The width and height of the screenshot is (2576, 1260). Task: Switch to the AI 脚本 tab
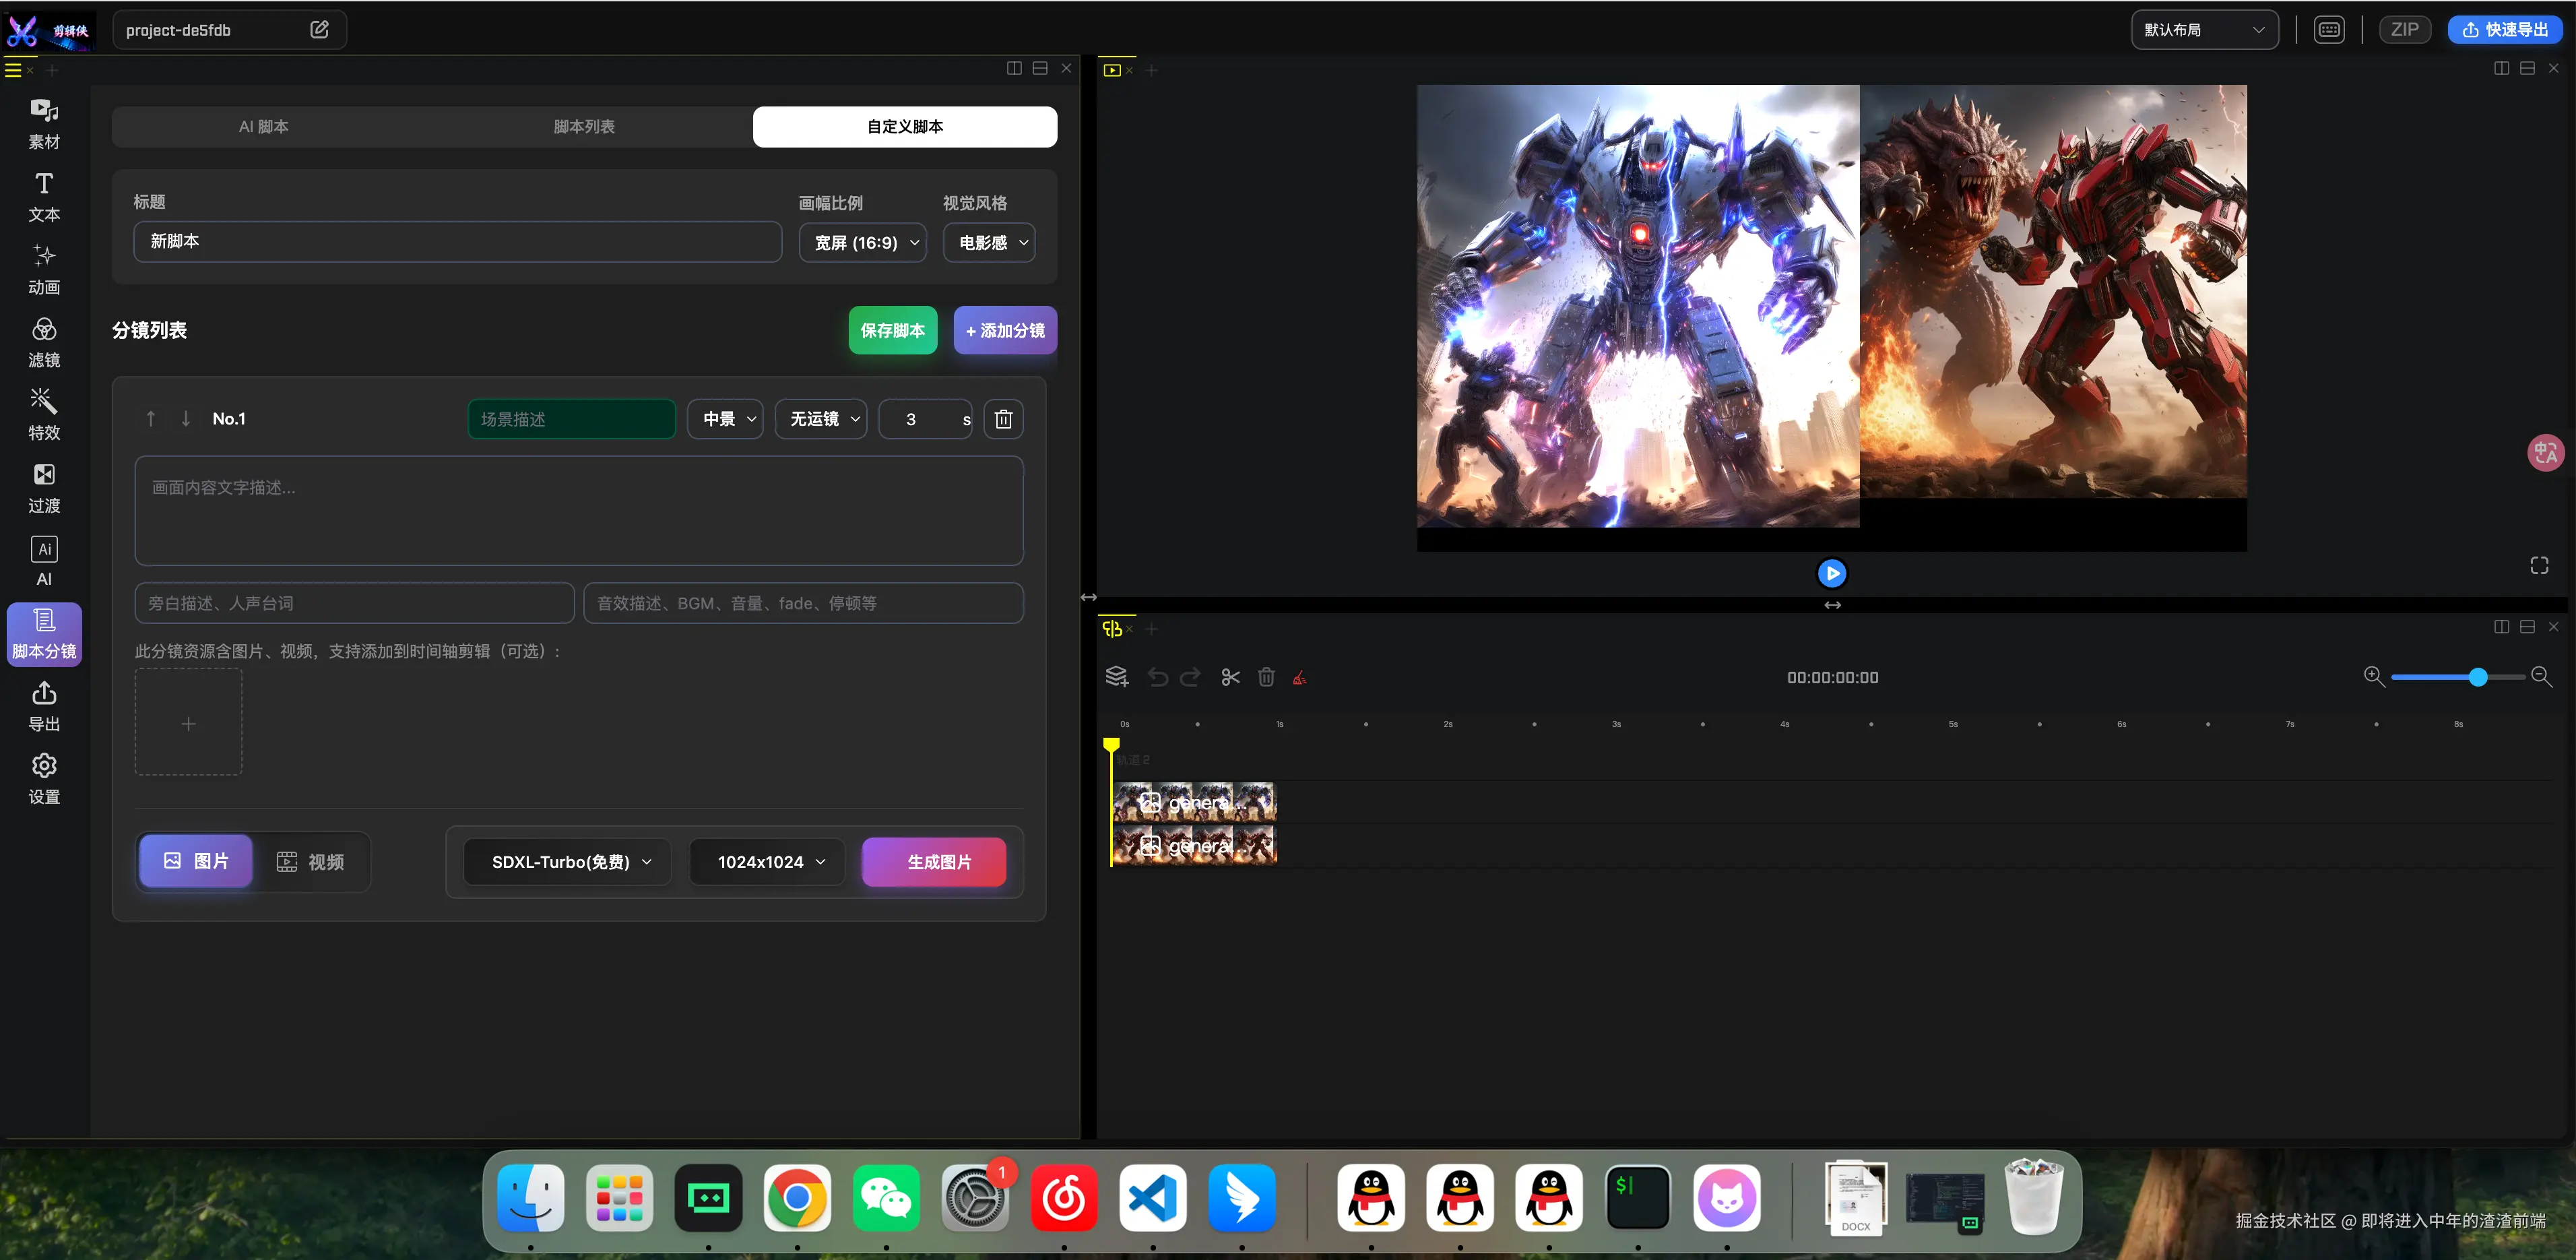[264, 127]
